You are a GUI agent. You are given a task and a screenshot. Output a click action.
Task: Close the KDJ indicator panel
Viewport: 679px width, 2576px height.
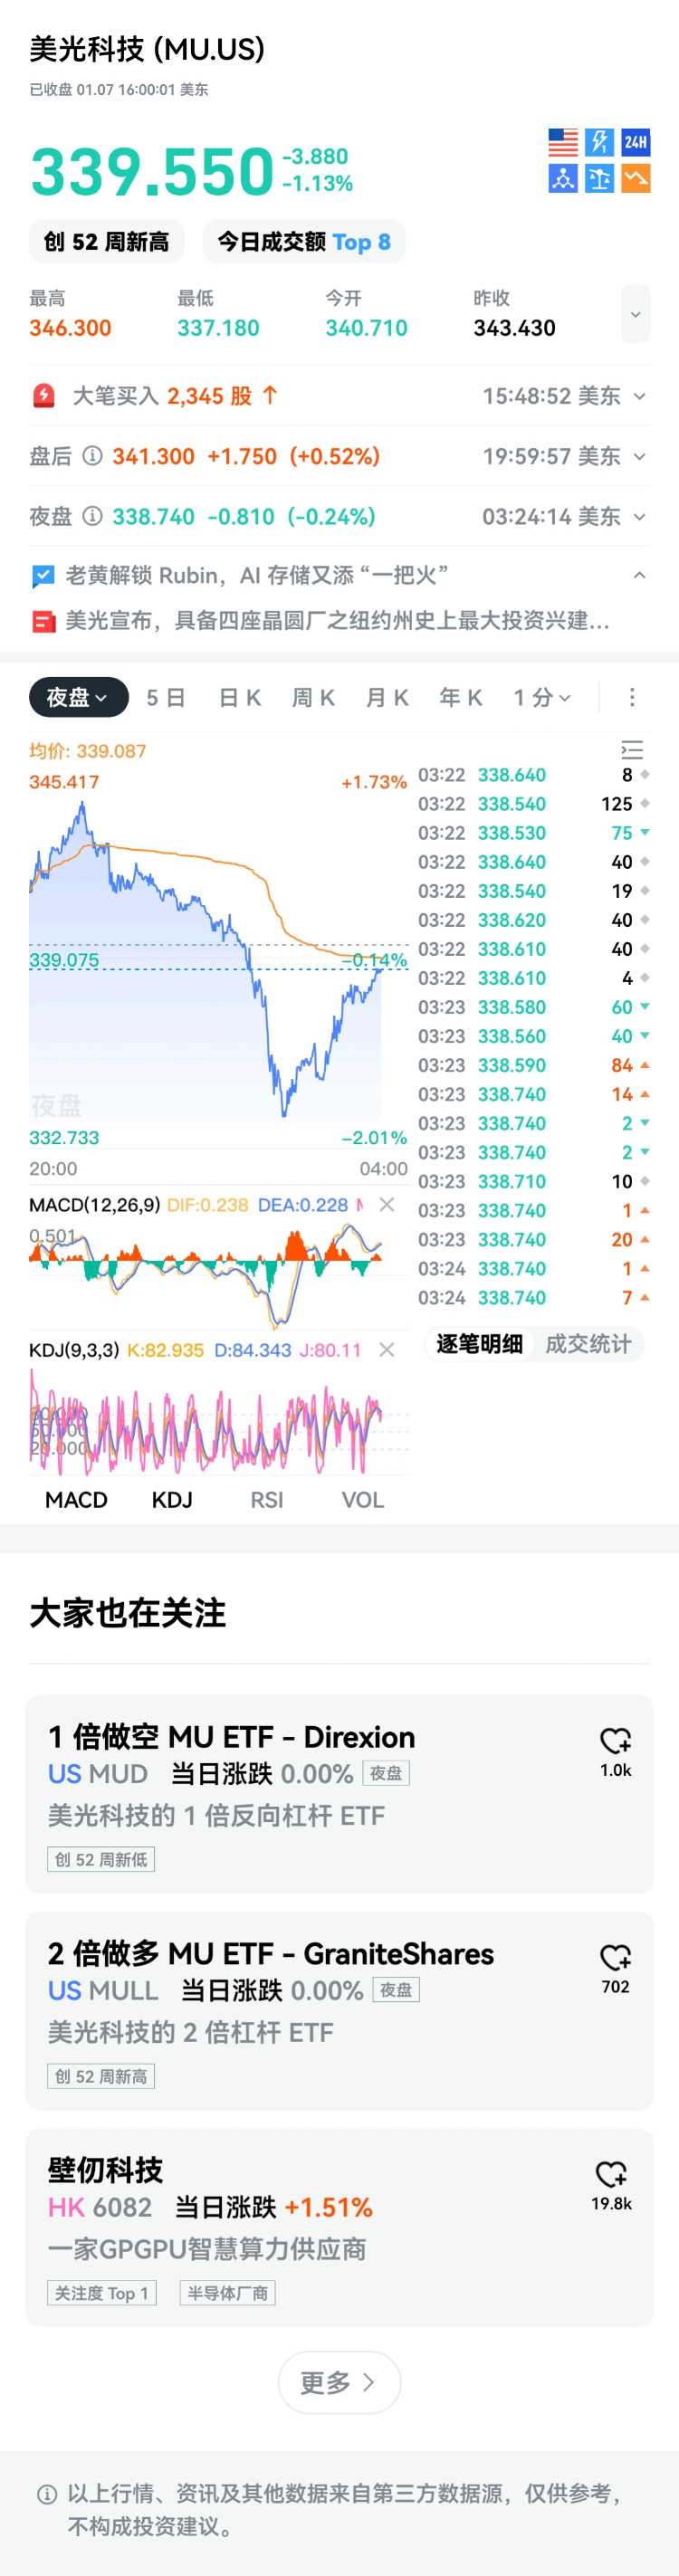[387, 1350]
